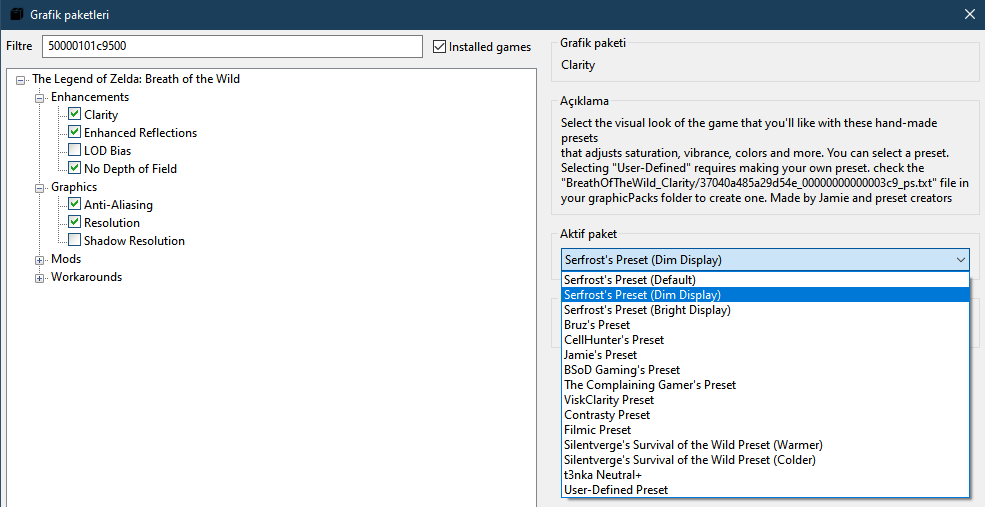
Task: Click the Açıklama description text
Action: pyautogui.click(x=765, y=160)
